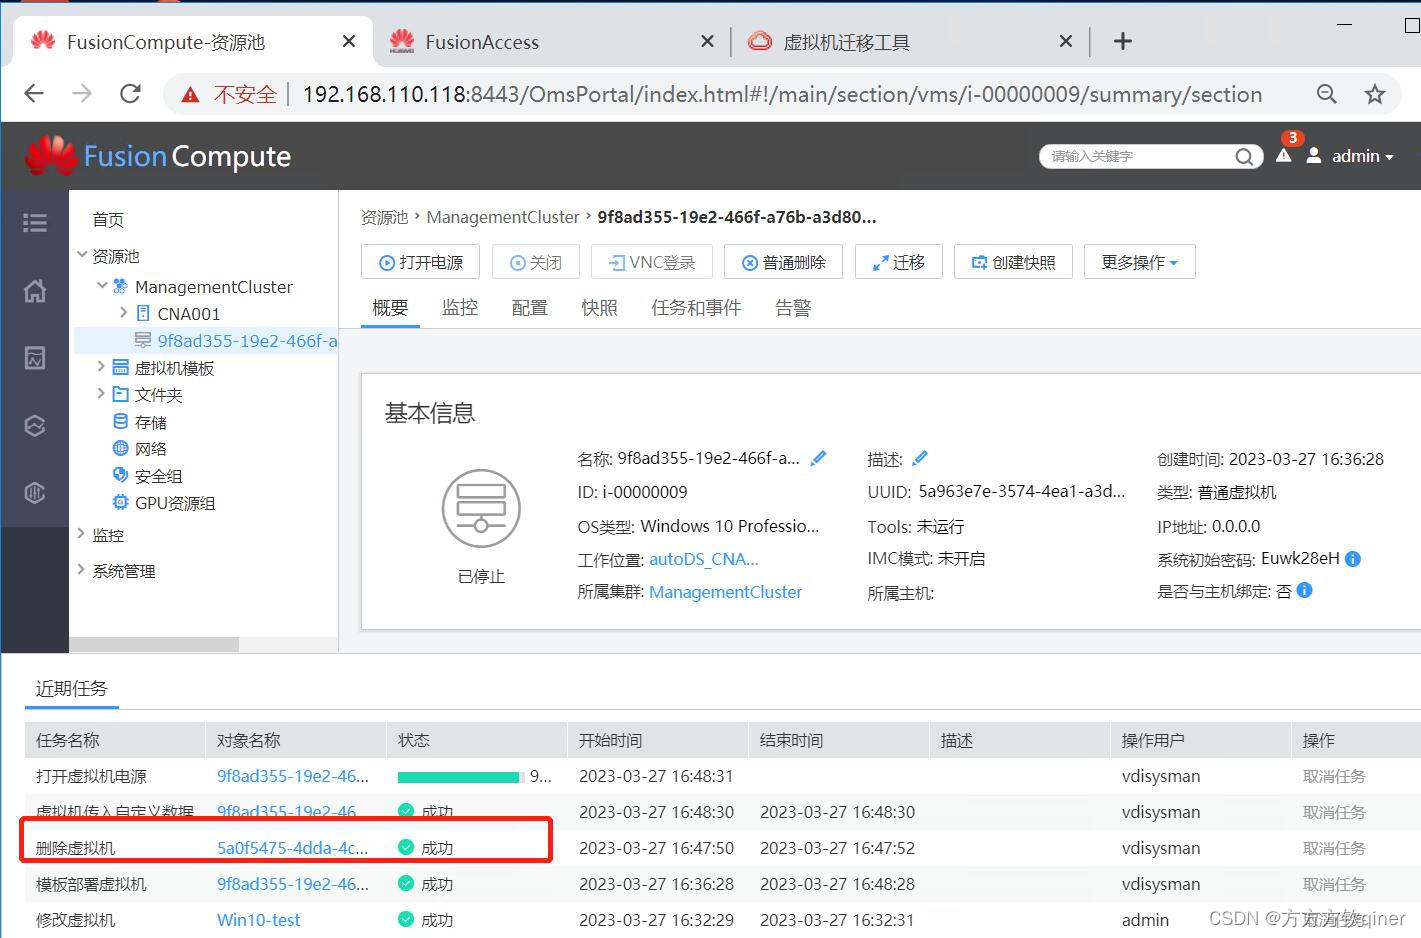Close the 虚拟机迁移工具 browser tab
The height and width of the screenshot is (938, 1421).
tap(1065, 41)
